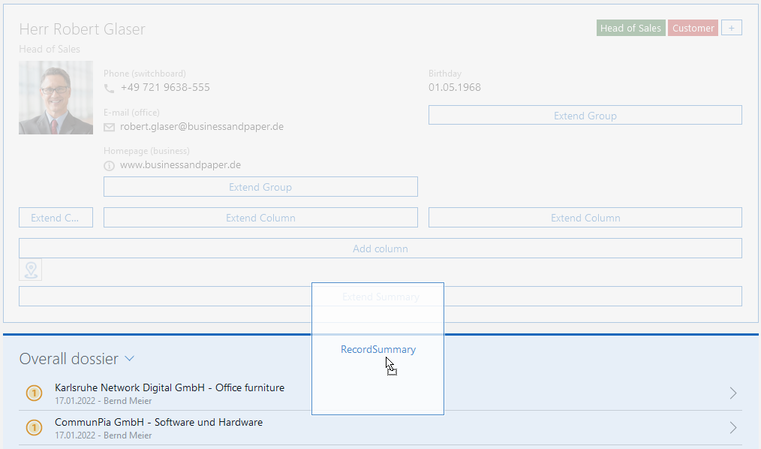761x449 pixels.
Task: Expand the Overall dossier dropdown
Action: [130, 359]
